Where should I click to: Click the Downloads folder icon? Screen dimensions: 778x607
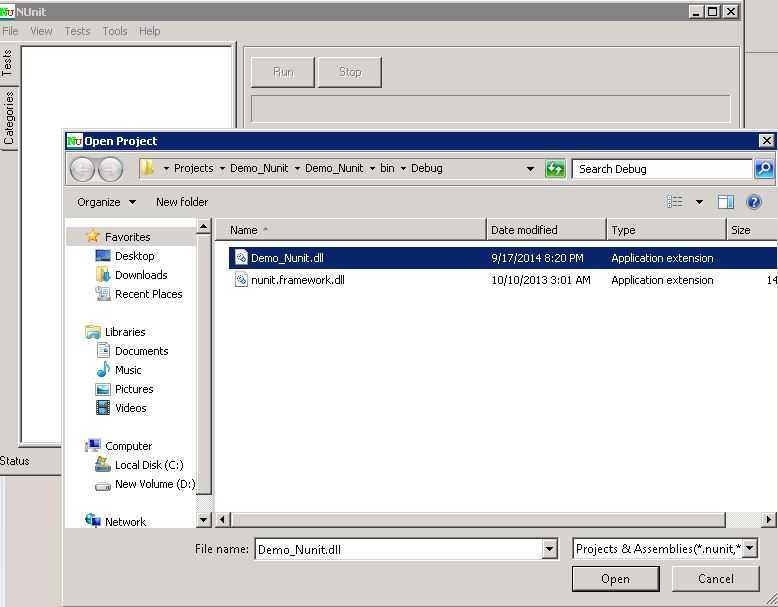coord(103,274)
